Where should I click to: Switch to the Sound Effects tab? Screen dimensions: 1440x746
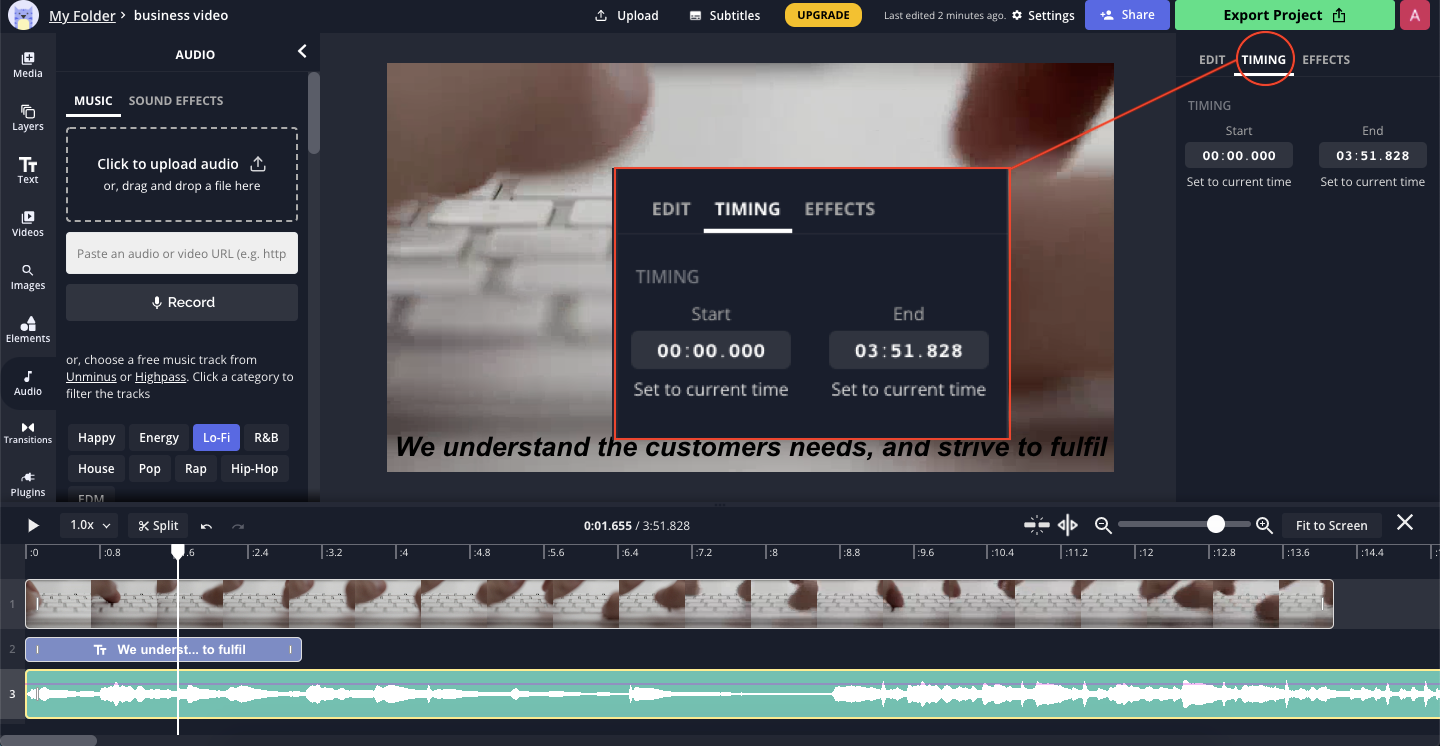tap(176, 101)
